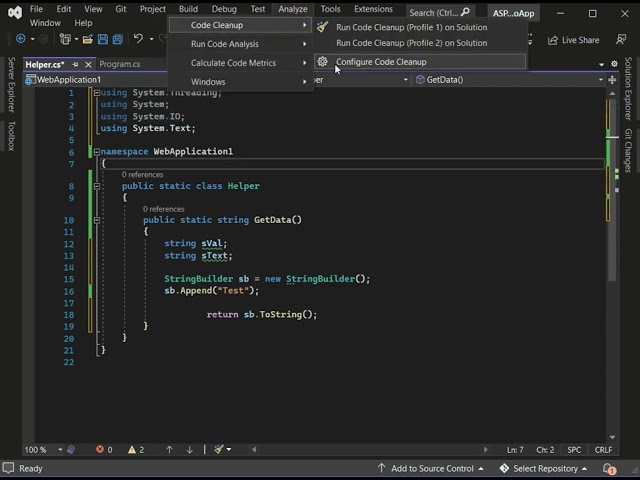Viewport: 640px width, 480px height.
Task: Open the notifications bell icon
Action: click(609, 469)
